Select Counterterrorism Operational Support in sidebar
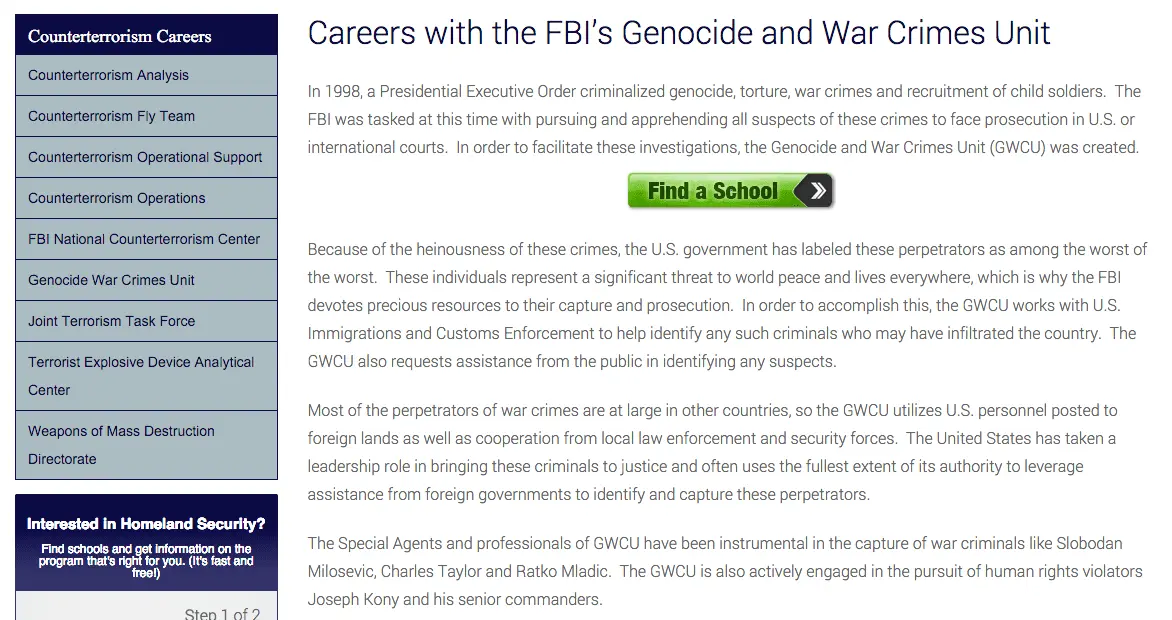Image resolution: width=1172 pixels, height=620 pixels. coord(145,157)
